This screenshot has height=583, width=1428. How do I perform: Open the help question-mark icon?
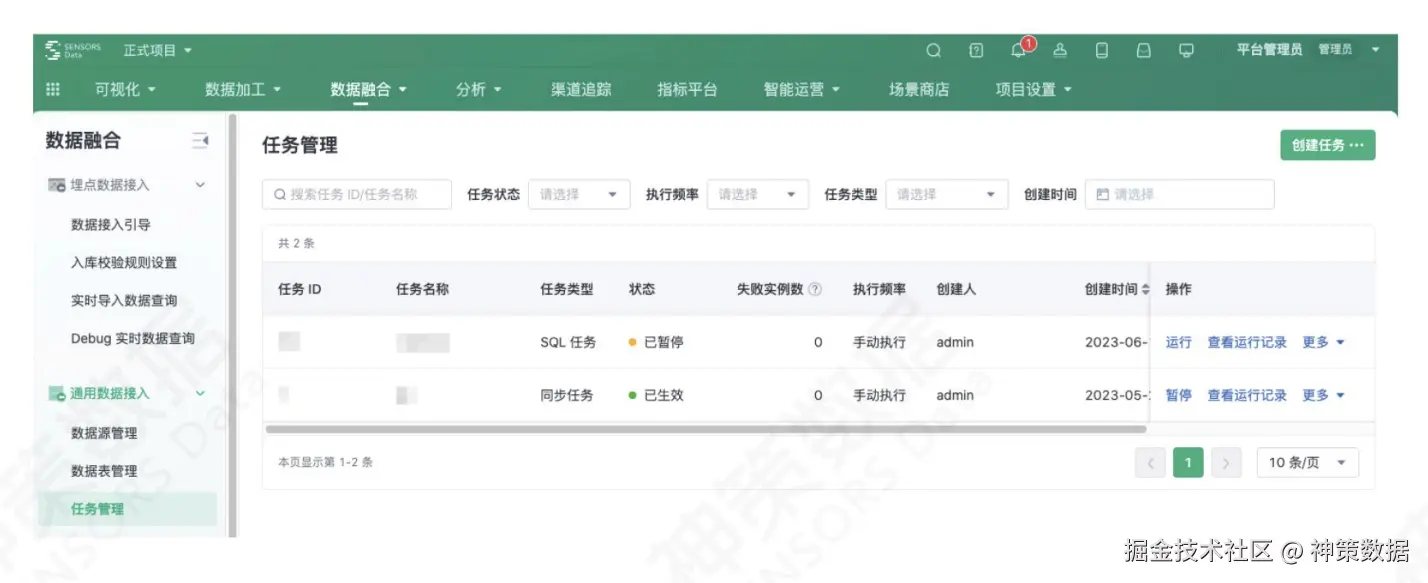(x=976, y=50)
